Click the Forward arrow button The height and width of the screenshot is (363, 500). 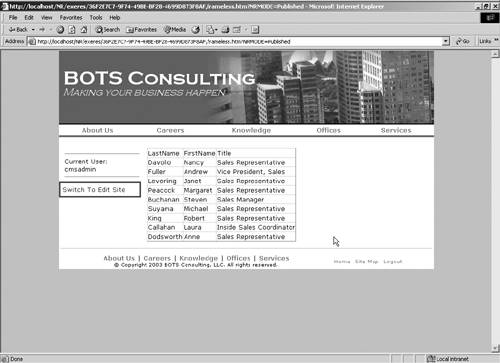42,30
